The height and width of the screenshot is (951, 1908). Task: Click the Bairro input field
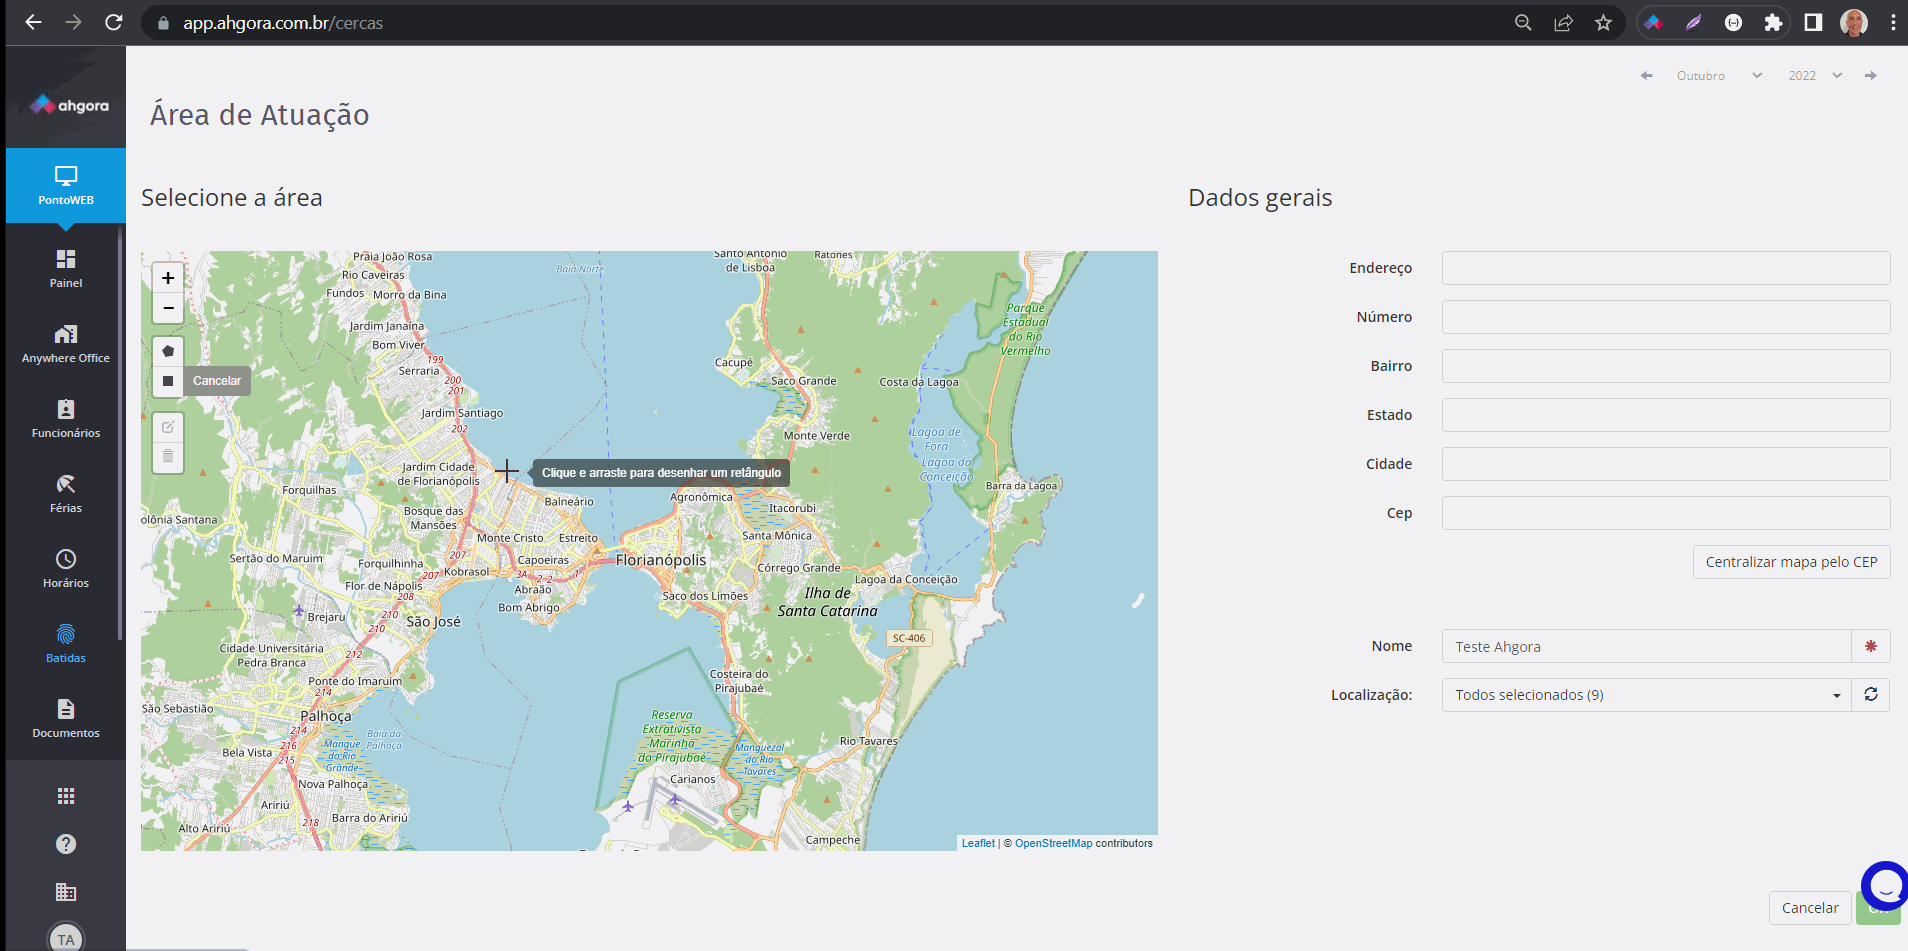(1666, 366)
